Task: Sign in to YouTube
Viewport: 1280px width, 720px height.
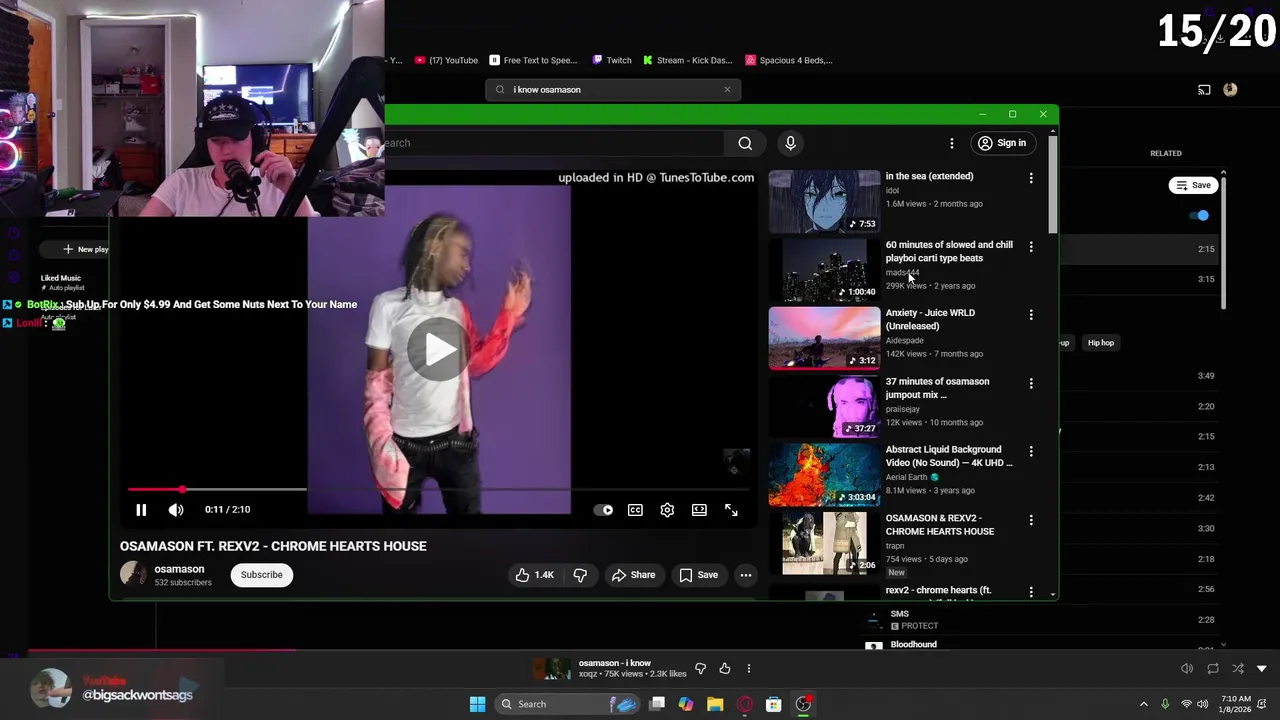Action: (x=1002, y=143)
